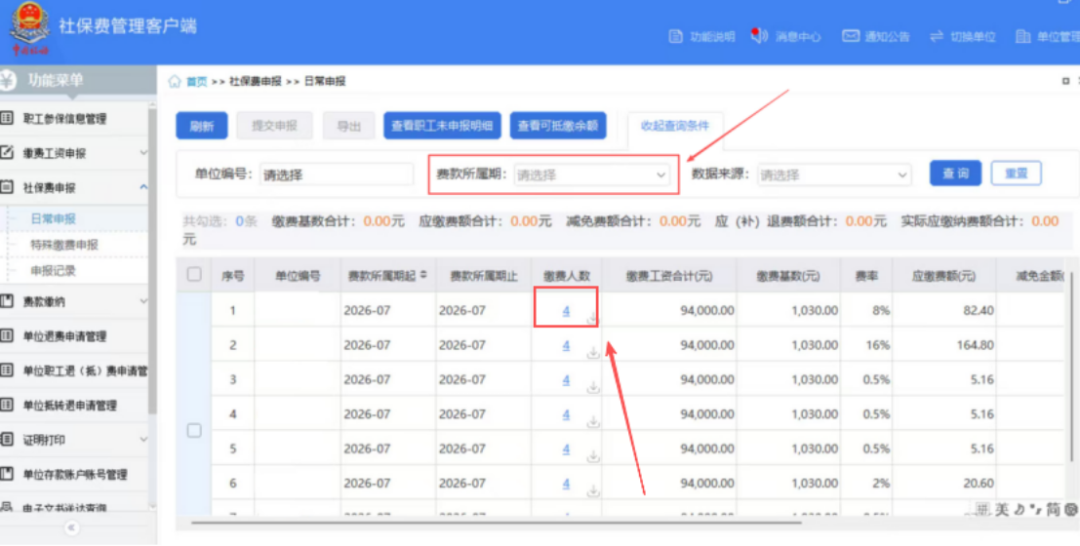Open the 缴费人数 link 4 in row 5
This screenshot has width=1080, height=546.
tap(566, 449)
